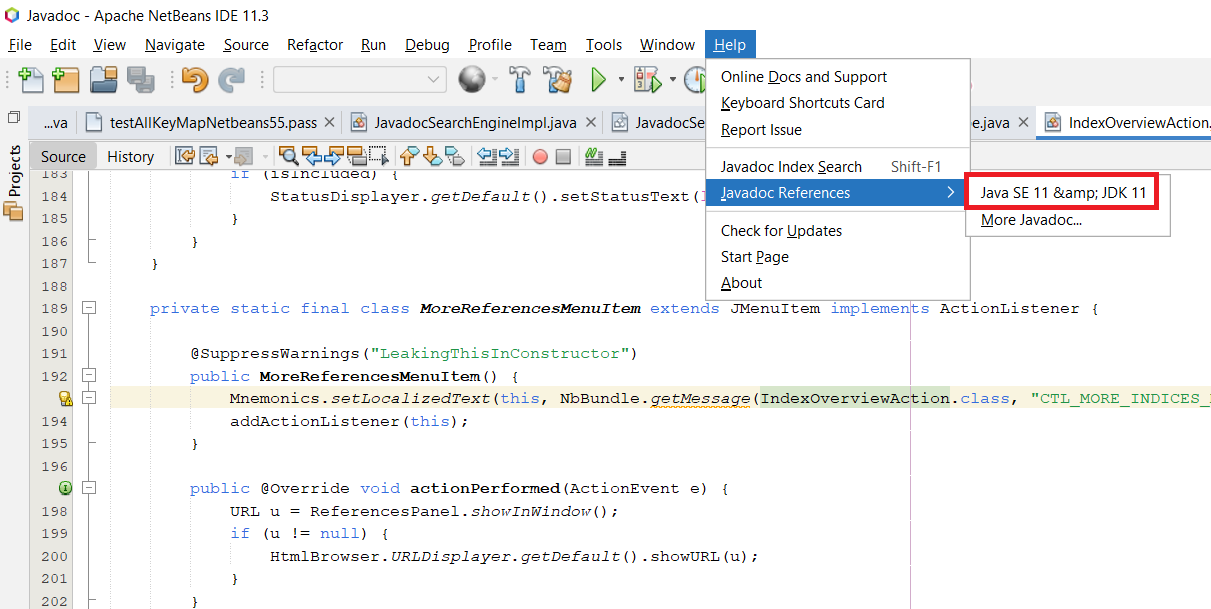Select Report Issue in the Help menu

tap(837, 130)
